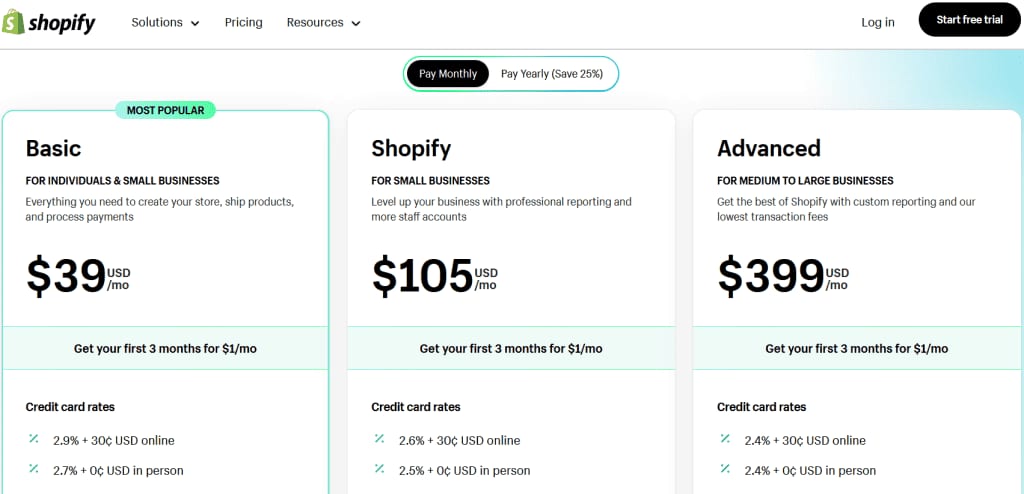Click the $105 USD/mo price
This screenshot has height=494, width=1024.
click(434, 276)
